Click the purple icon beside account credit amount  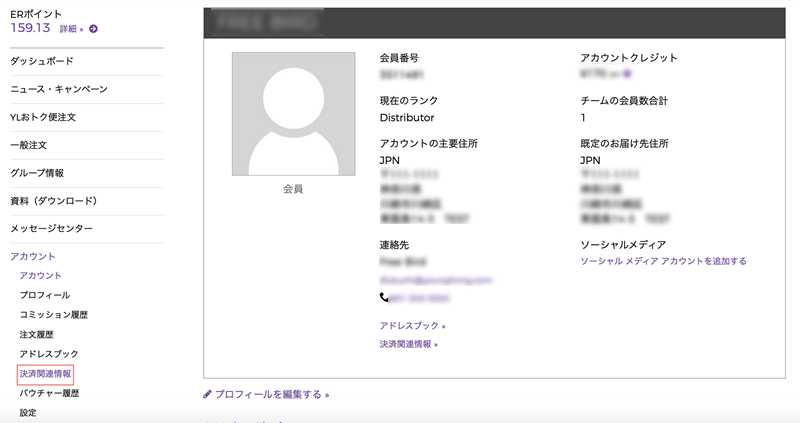pos(627,74)
